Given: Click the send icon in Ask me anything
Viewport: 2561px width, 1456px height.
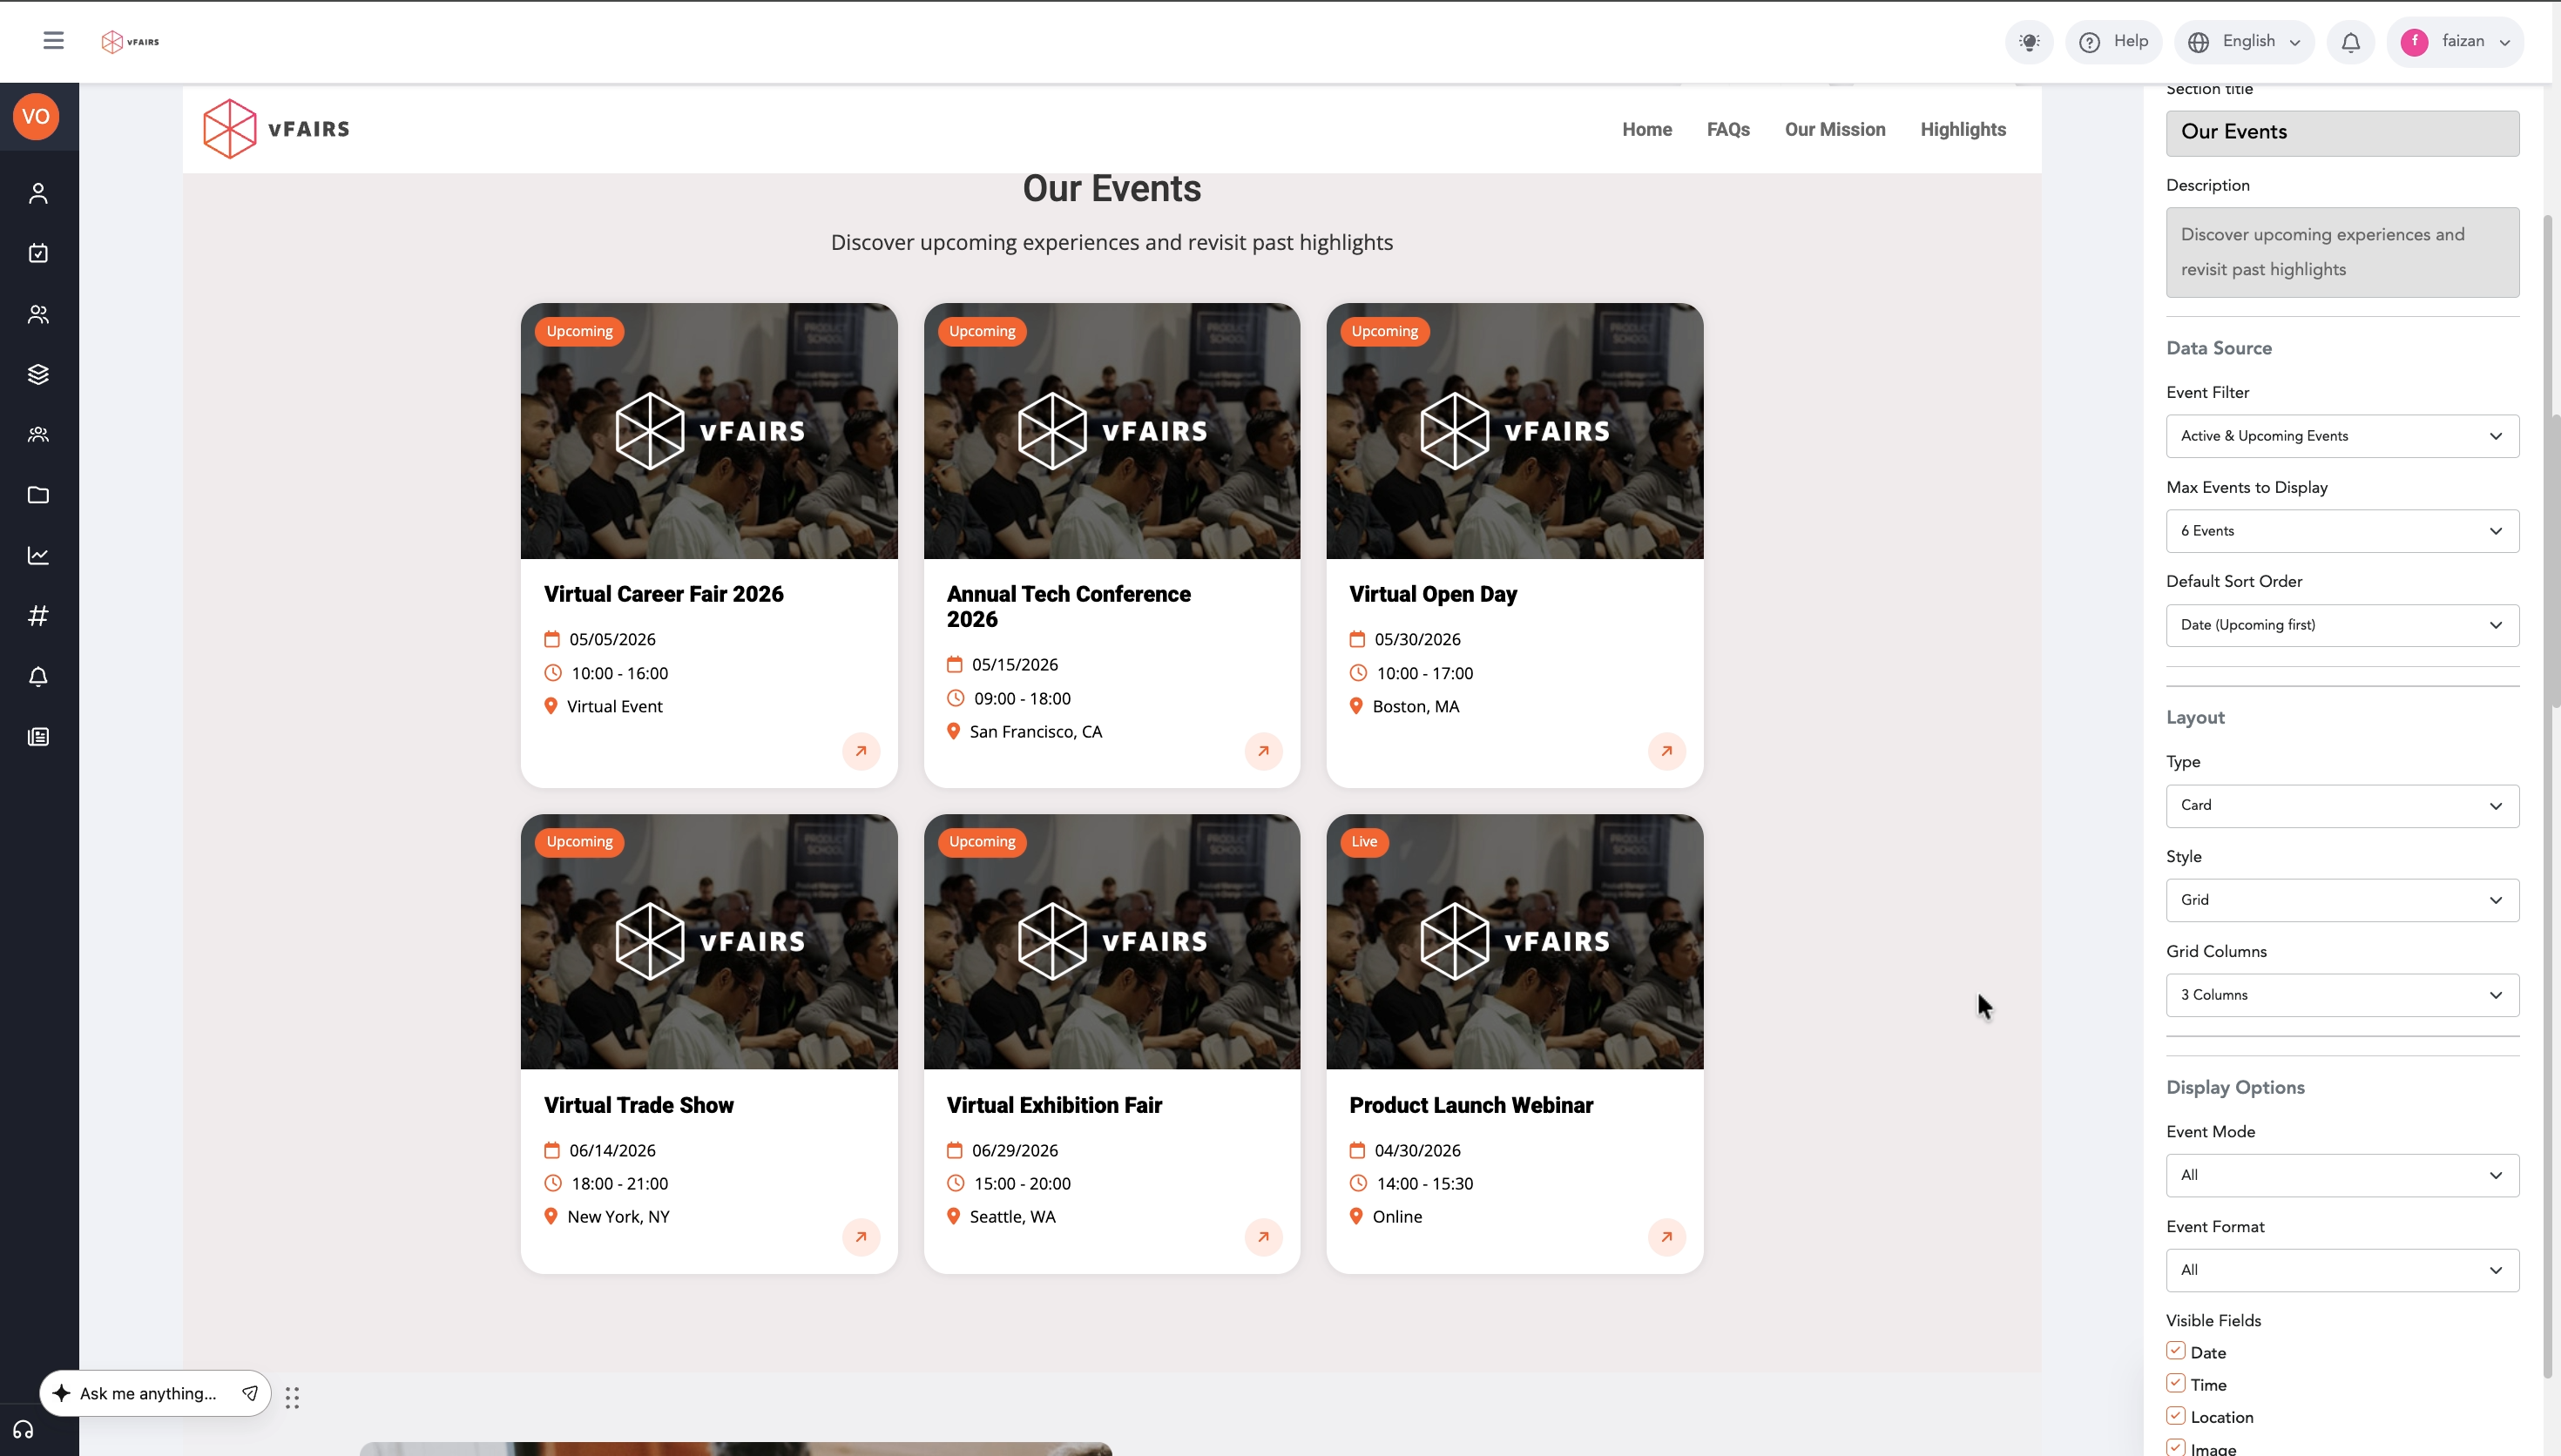Looking at the screenshot, I should click(250, 1393).
